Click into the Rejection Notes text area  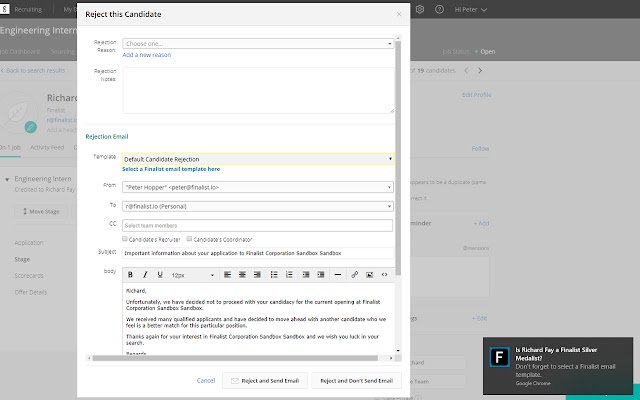point(258,90)
